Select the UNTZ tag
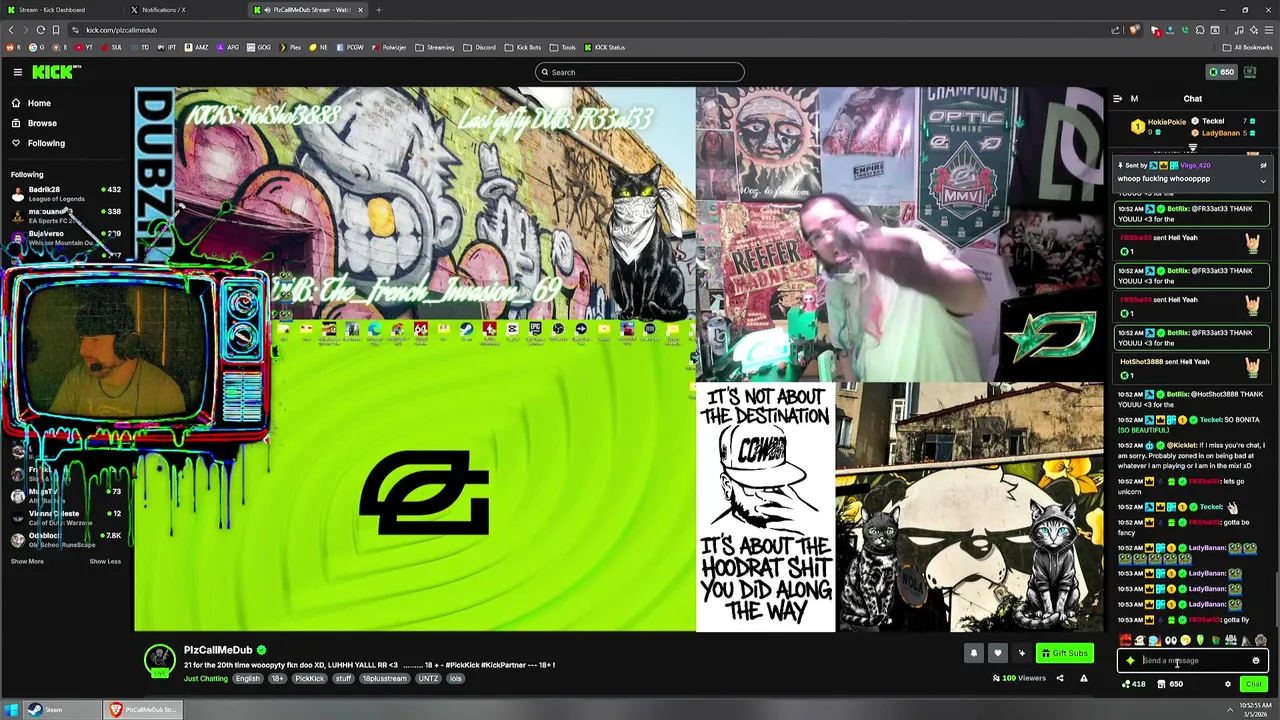The height and width of the screenshot is (720, 1280). click(428, 678)
